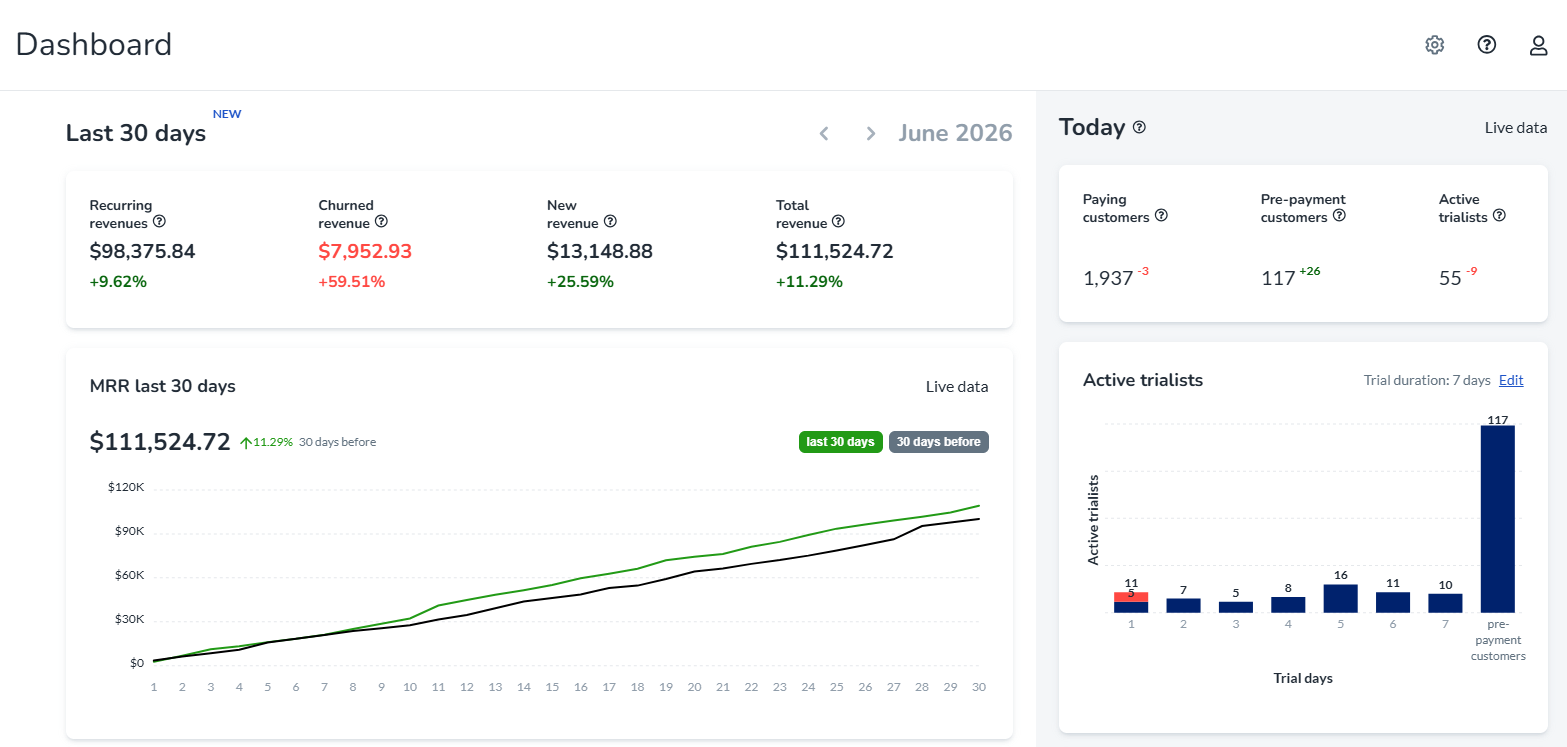The image size is (1567, 747).
Task: Show help for Active trialists metric
Action: pyautogui.click(x=1499, y=216)
